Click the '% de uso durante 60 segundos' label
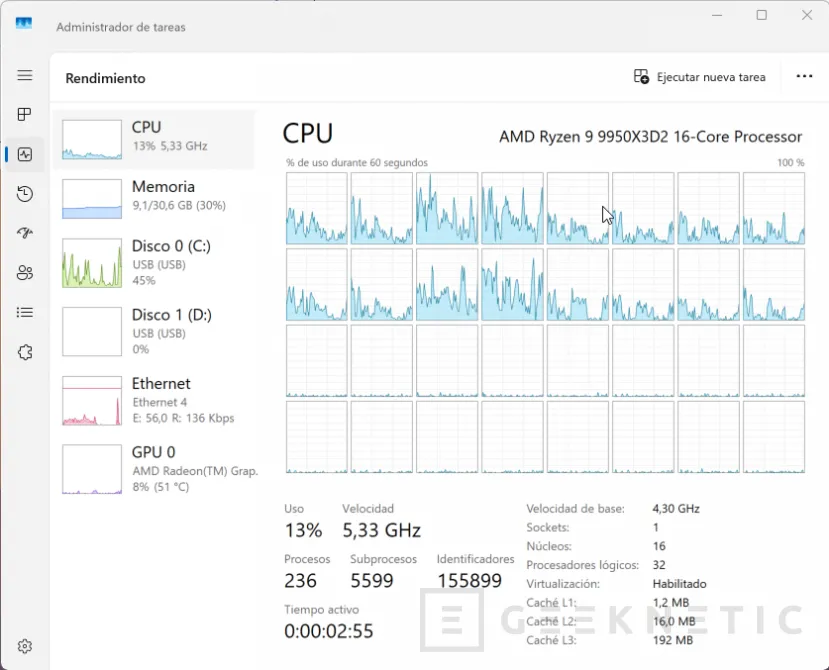Screen dimensions: 829x670 357,162
